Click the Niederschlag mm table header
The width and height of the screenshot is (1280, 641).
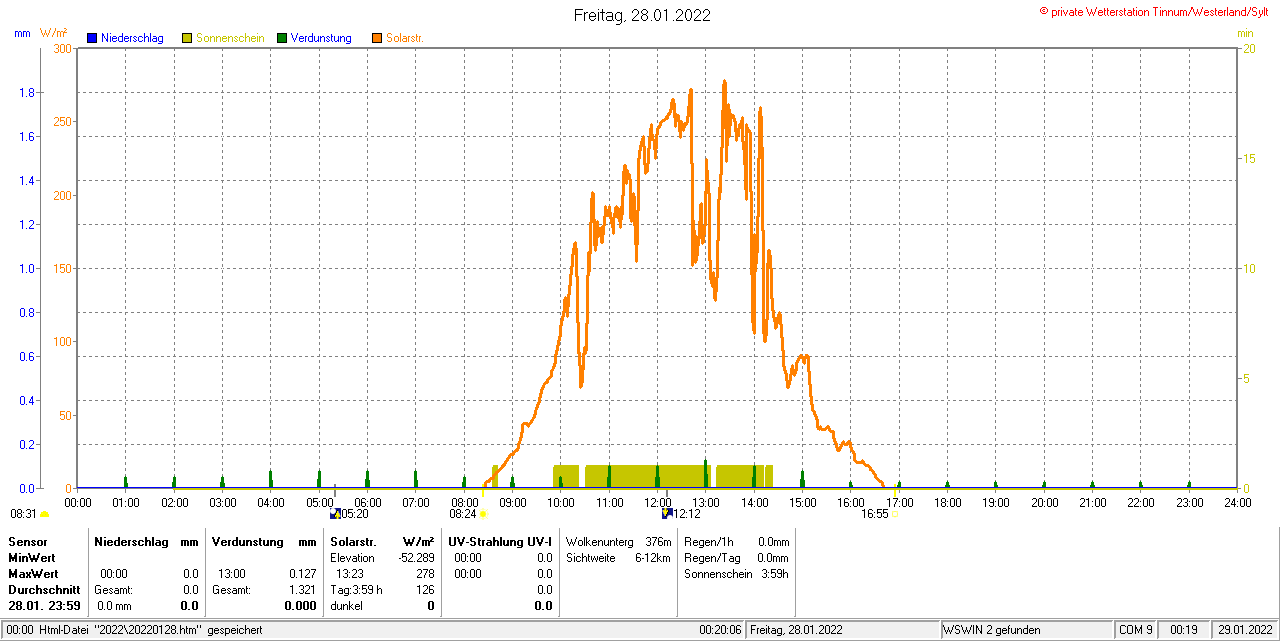point(146,541)
